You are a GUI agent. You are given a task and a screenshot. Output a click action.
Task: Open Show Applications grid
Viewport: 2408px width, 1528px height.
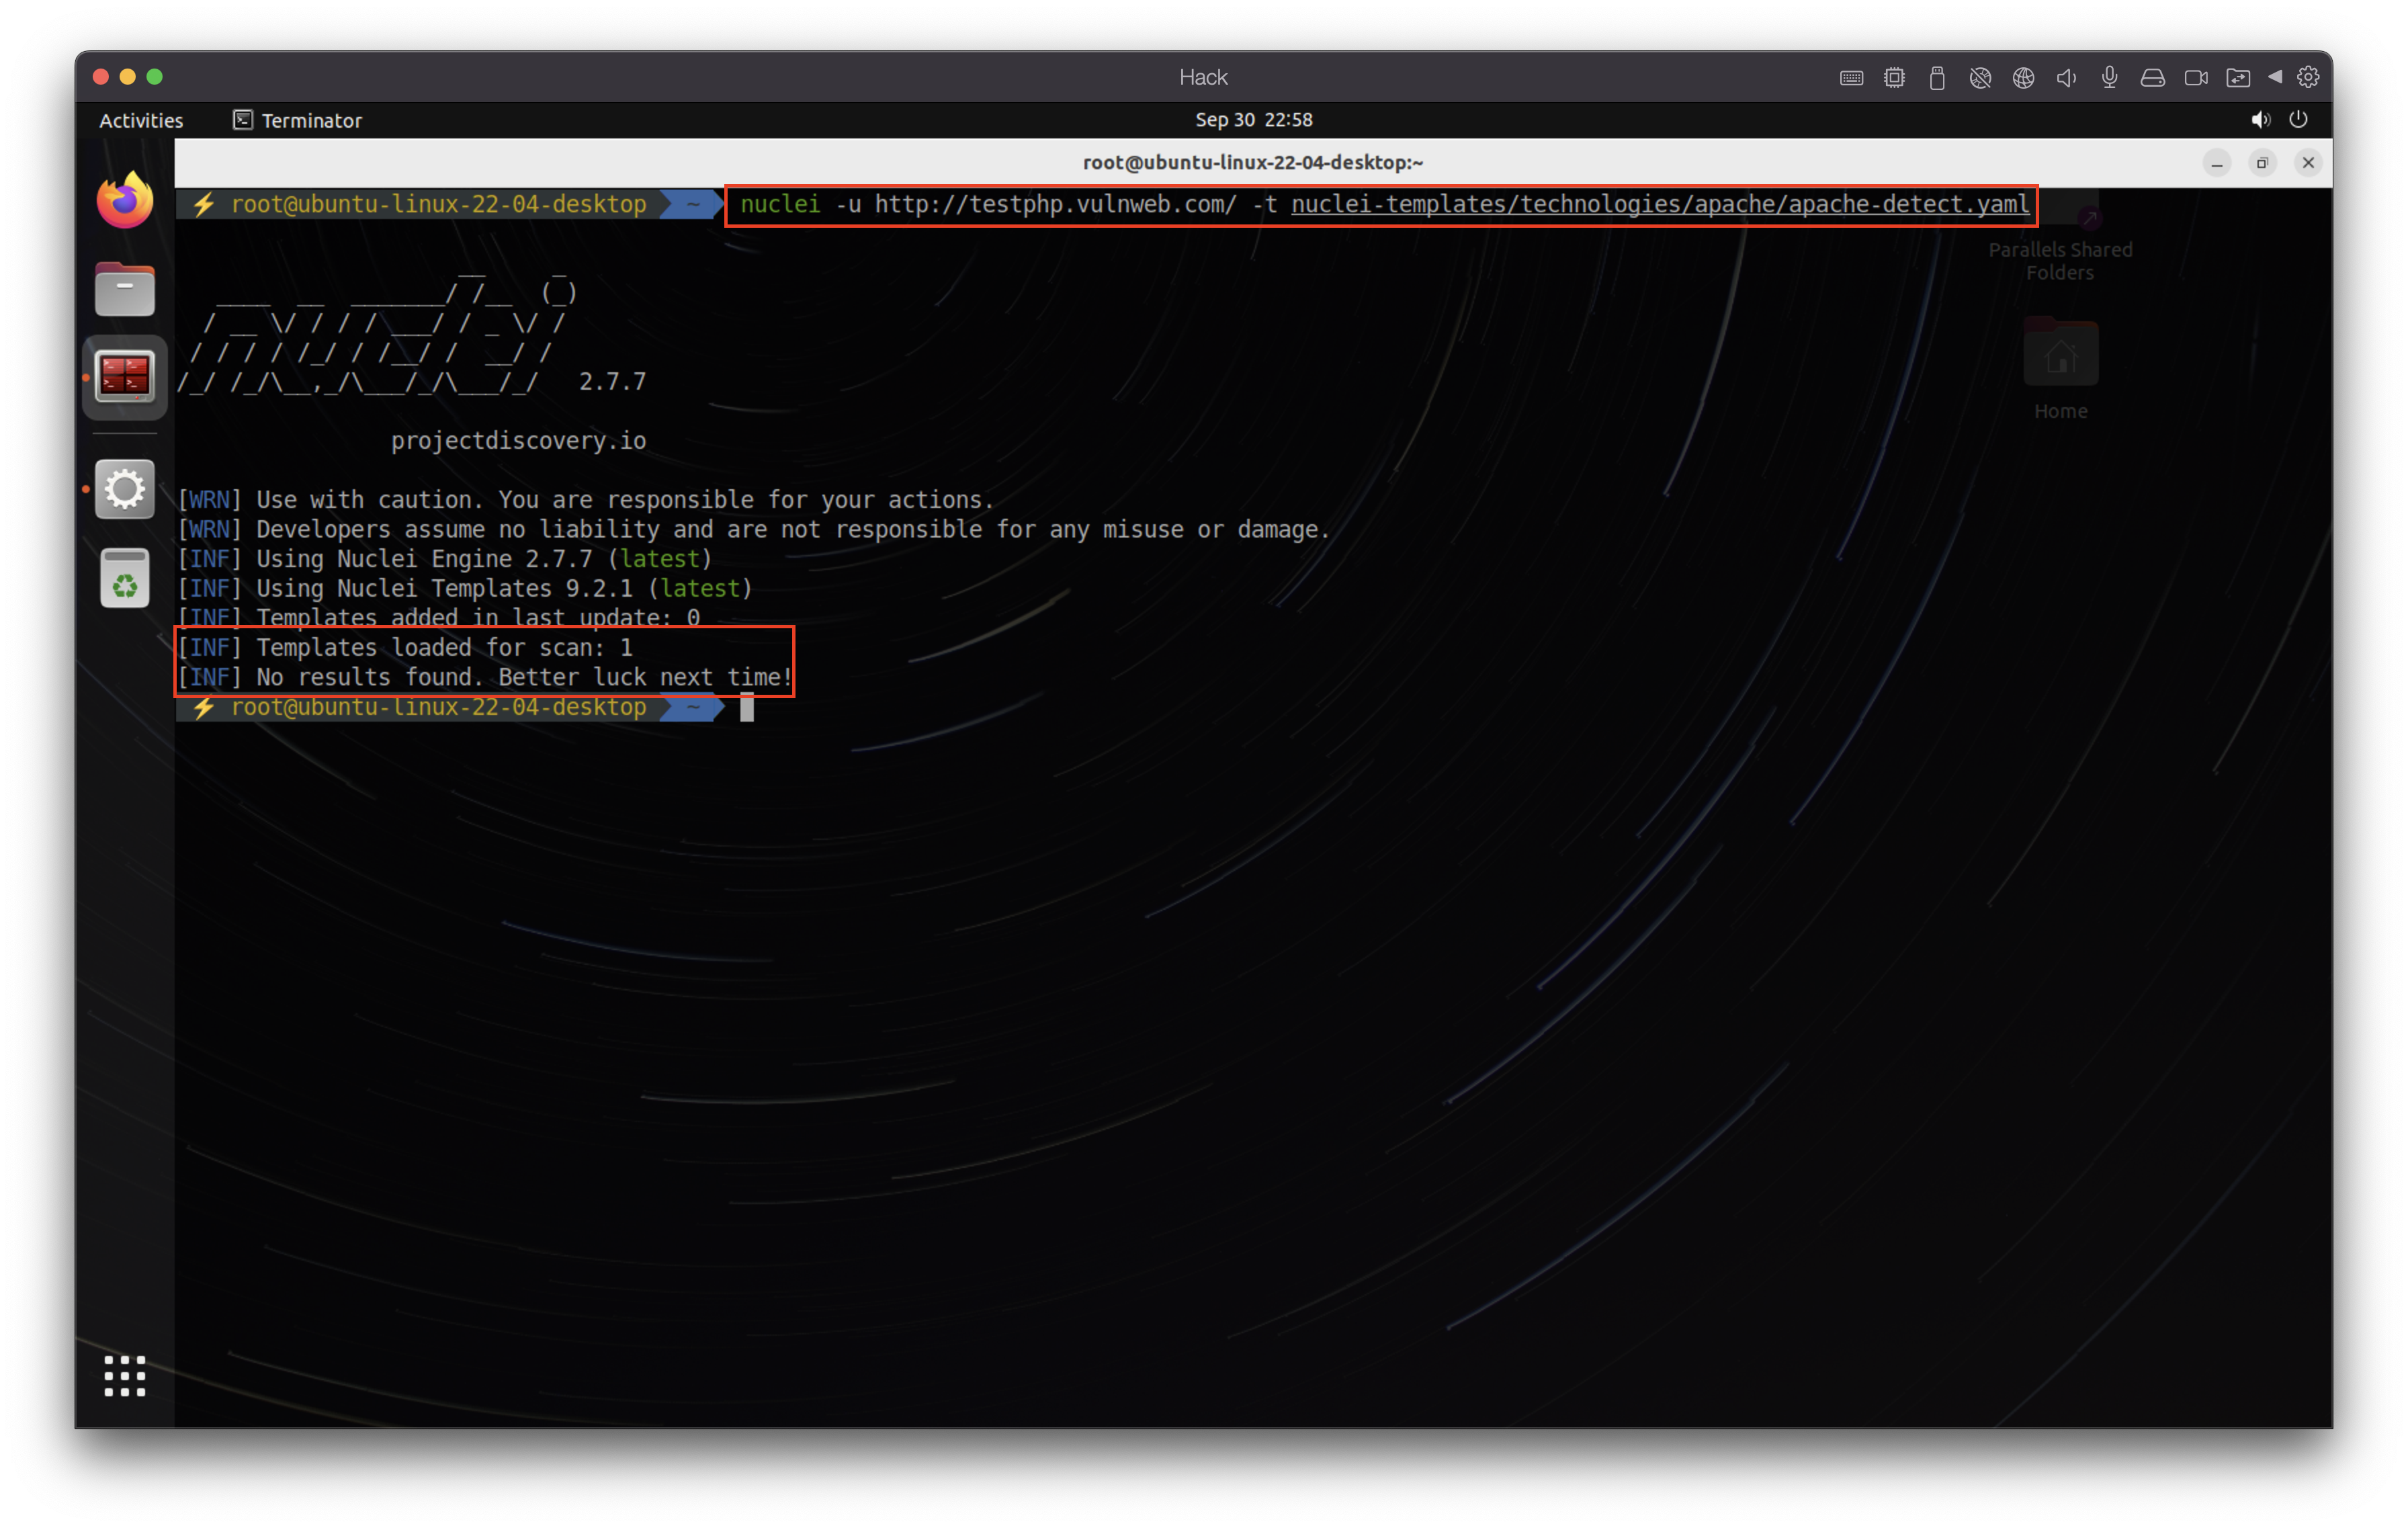[125, 1376]
